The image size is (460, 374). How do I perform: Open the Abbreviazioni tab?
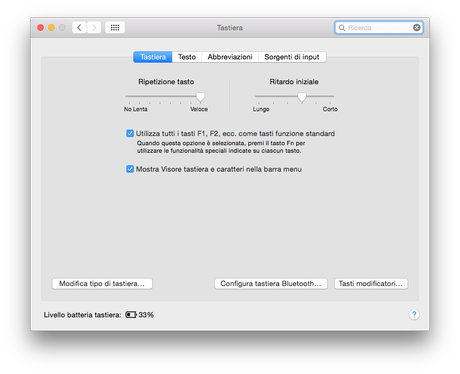point(230,57)
